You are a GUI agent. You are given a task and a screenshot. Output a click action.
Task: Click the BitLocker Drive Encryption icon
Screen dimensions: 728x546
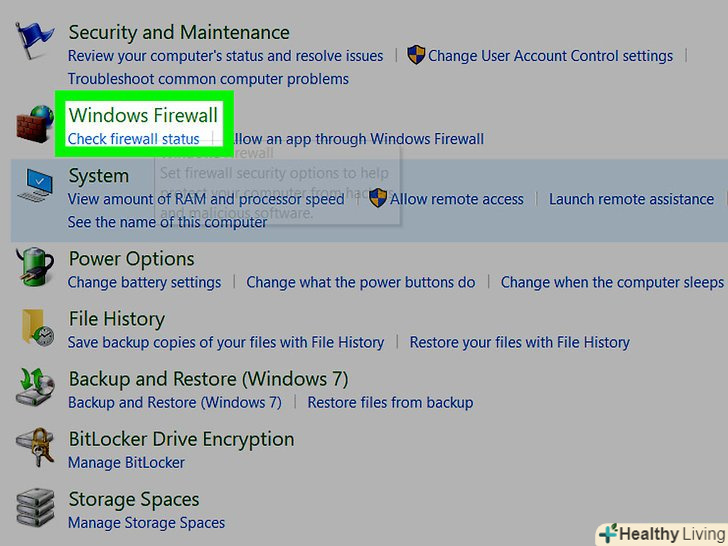click(x=35, y=449)
